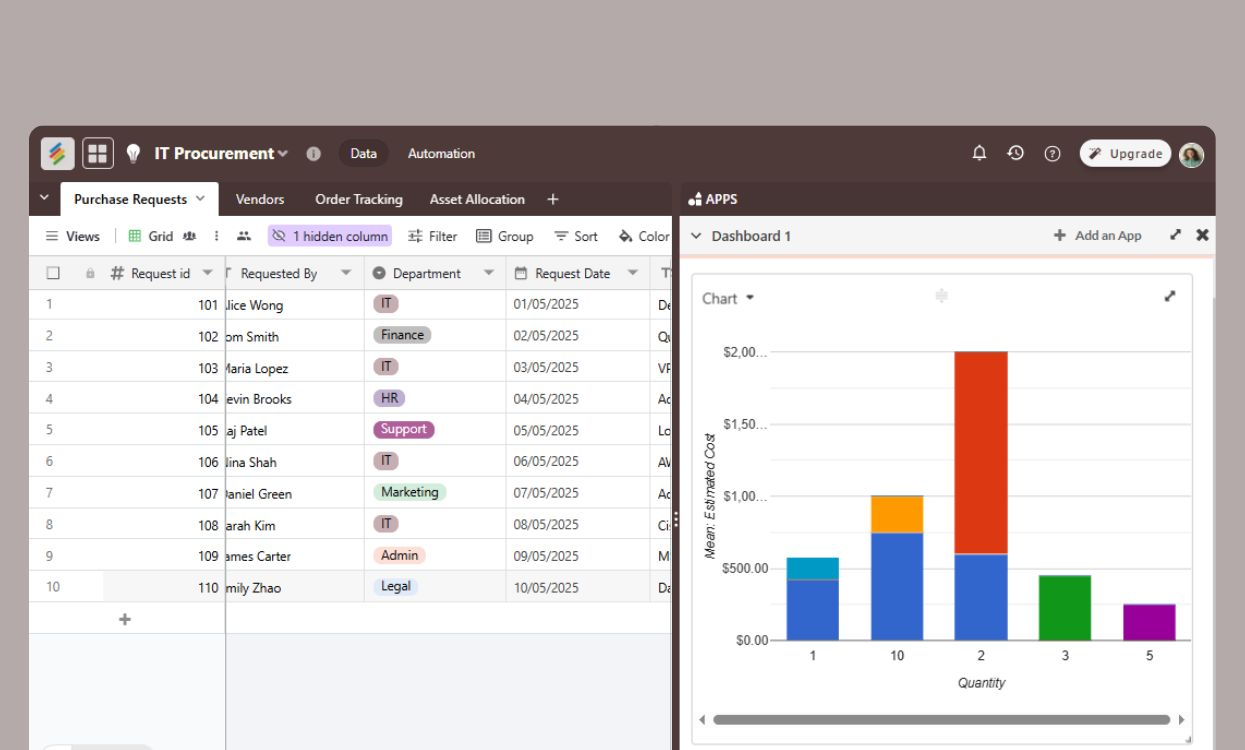Open the Color options
The height and width of the screenshot is (750, 1245).
[x=644, y=236]
